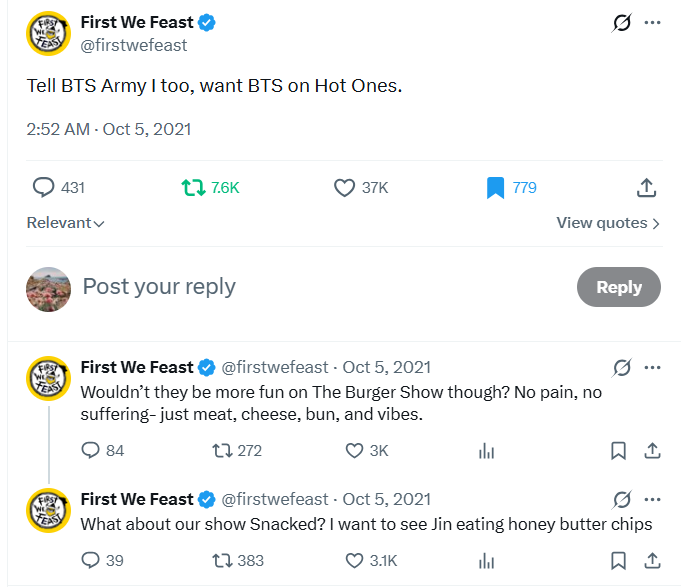Click the @firstwefeast handle under the header
Image resolution: width=681 pixels, height=587 pixels.
coord(134,45)
